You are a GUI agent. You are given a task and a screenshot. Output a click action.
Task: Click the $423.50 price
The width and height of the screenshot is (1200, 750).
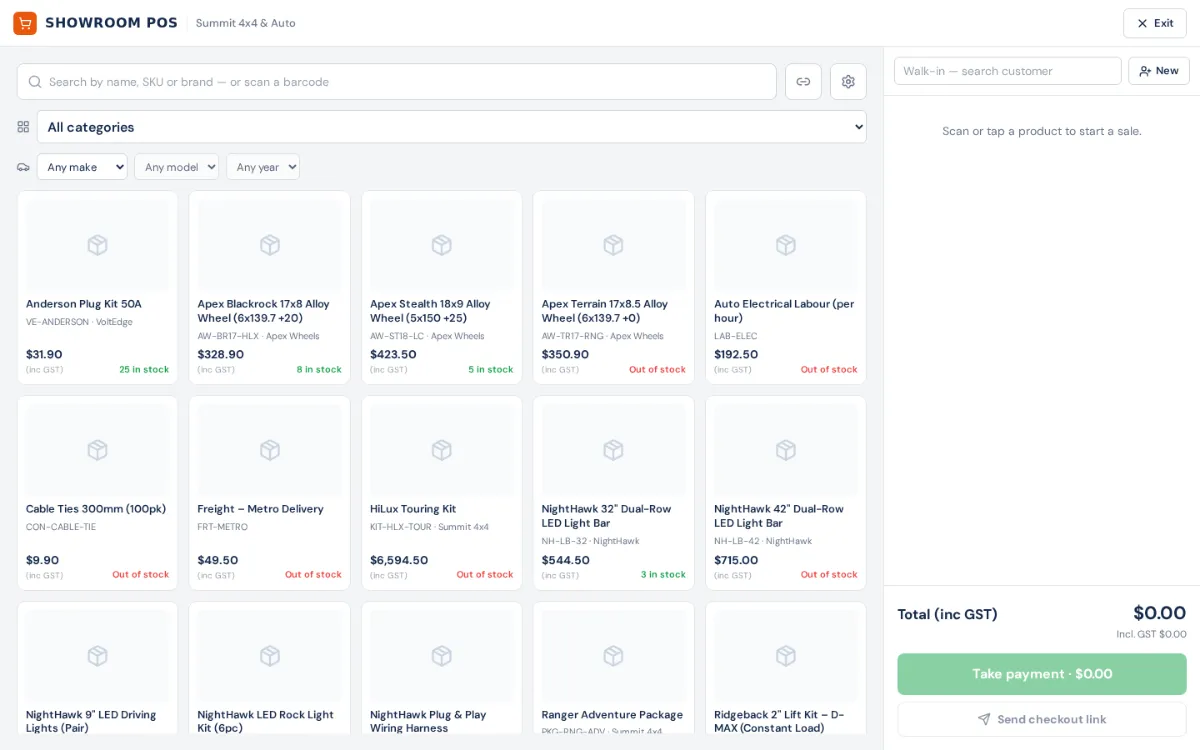393,354
